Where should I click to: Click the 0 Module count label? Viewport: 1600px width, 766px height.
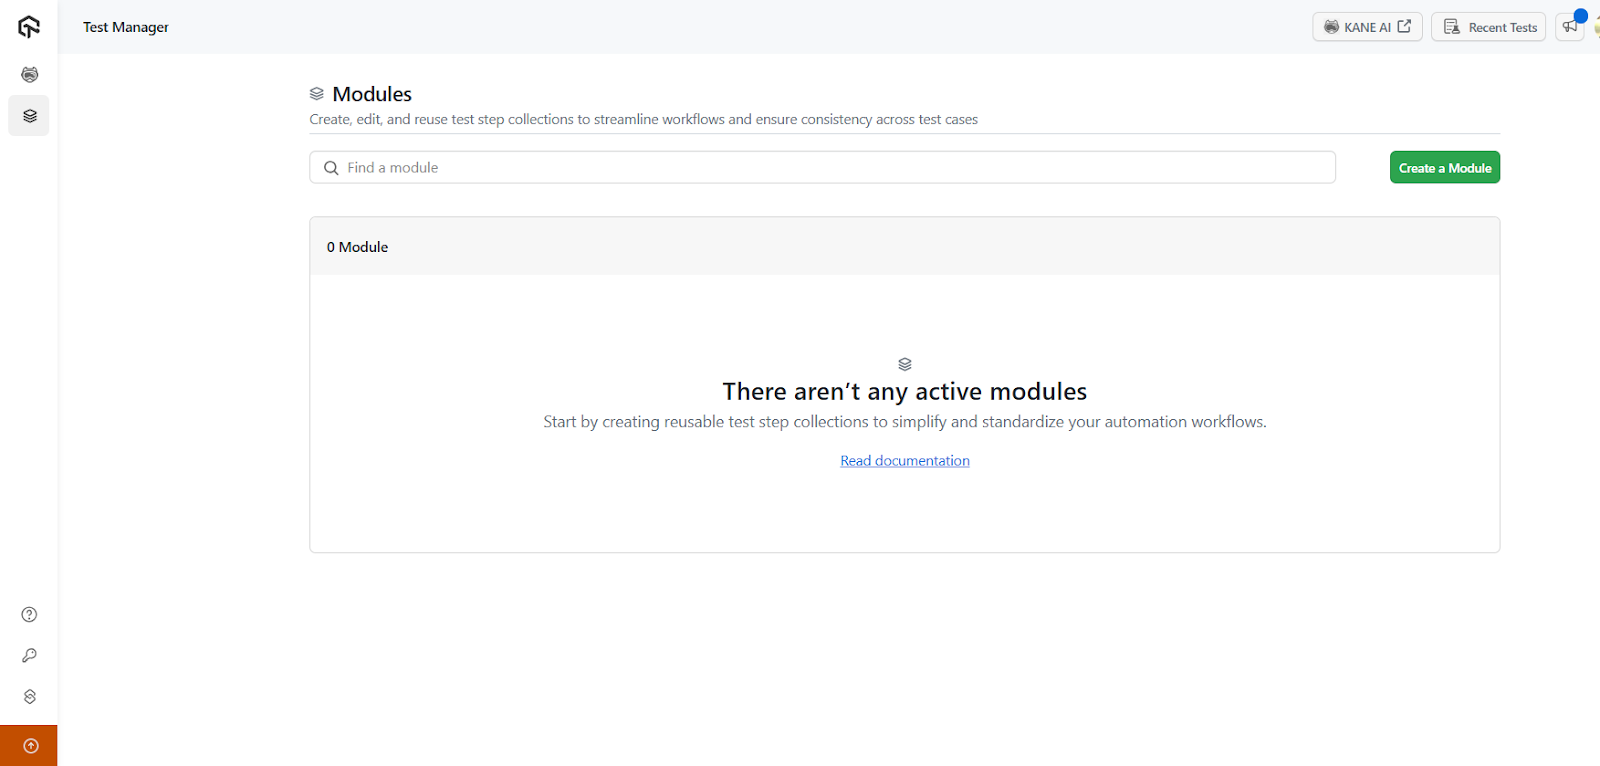[357, 247]
